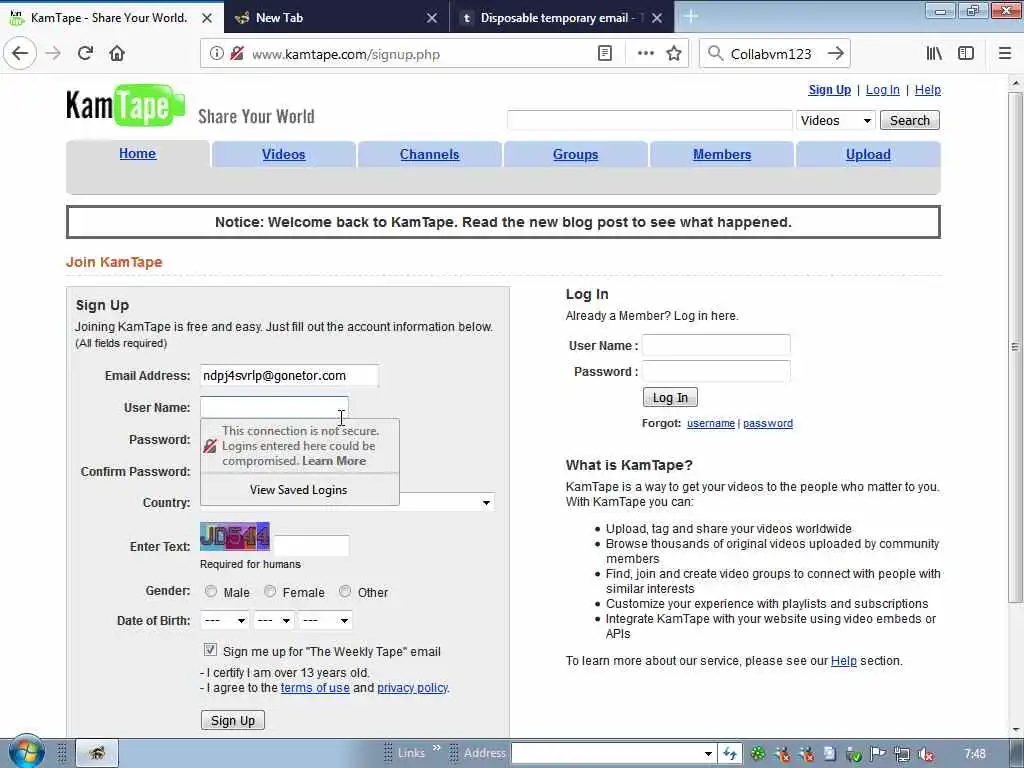Reload the current page

tap(85, 53)
